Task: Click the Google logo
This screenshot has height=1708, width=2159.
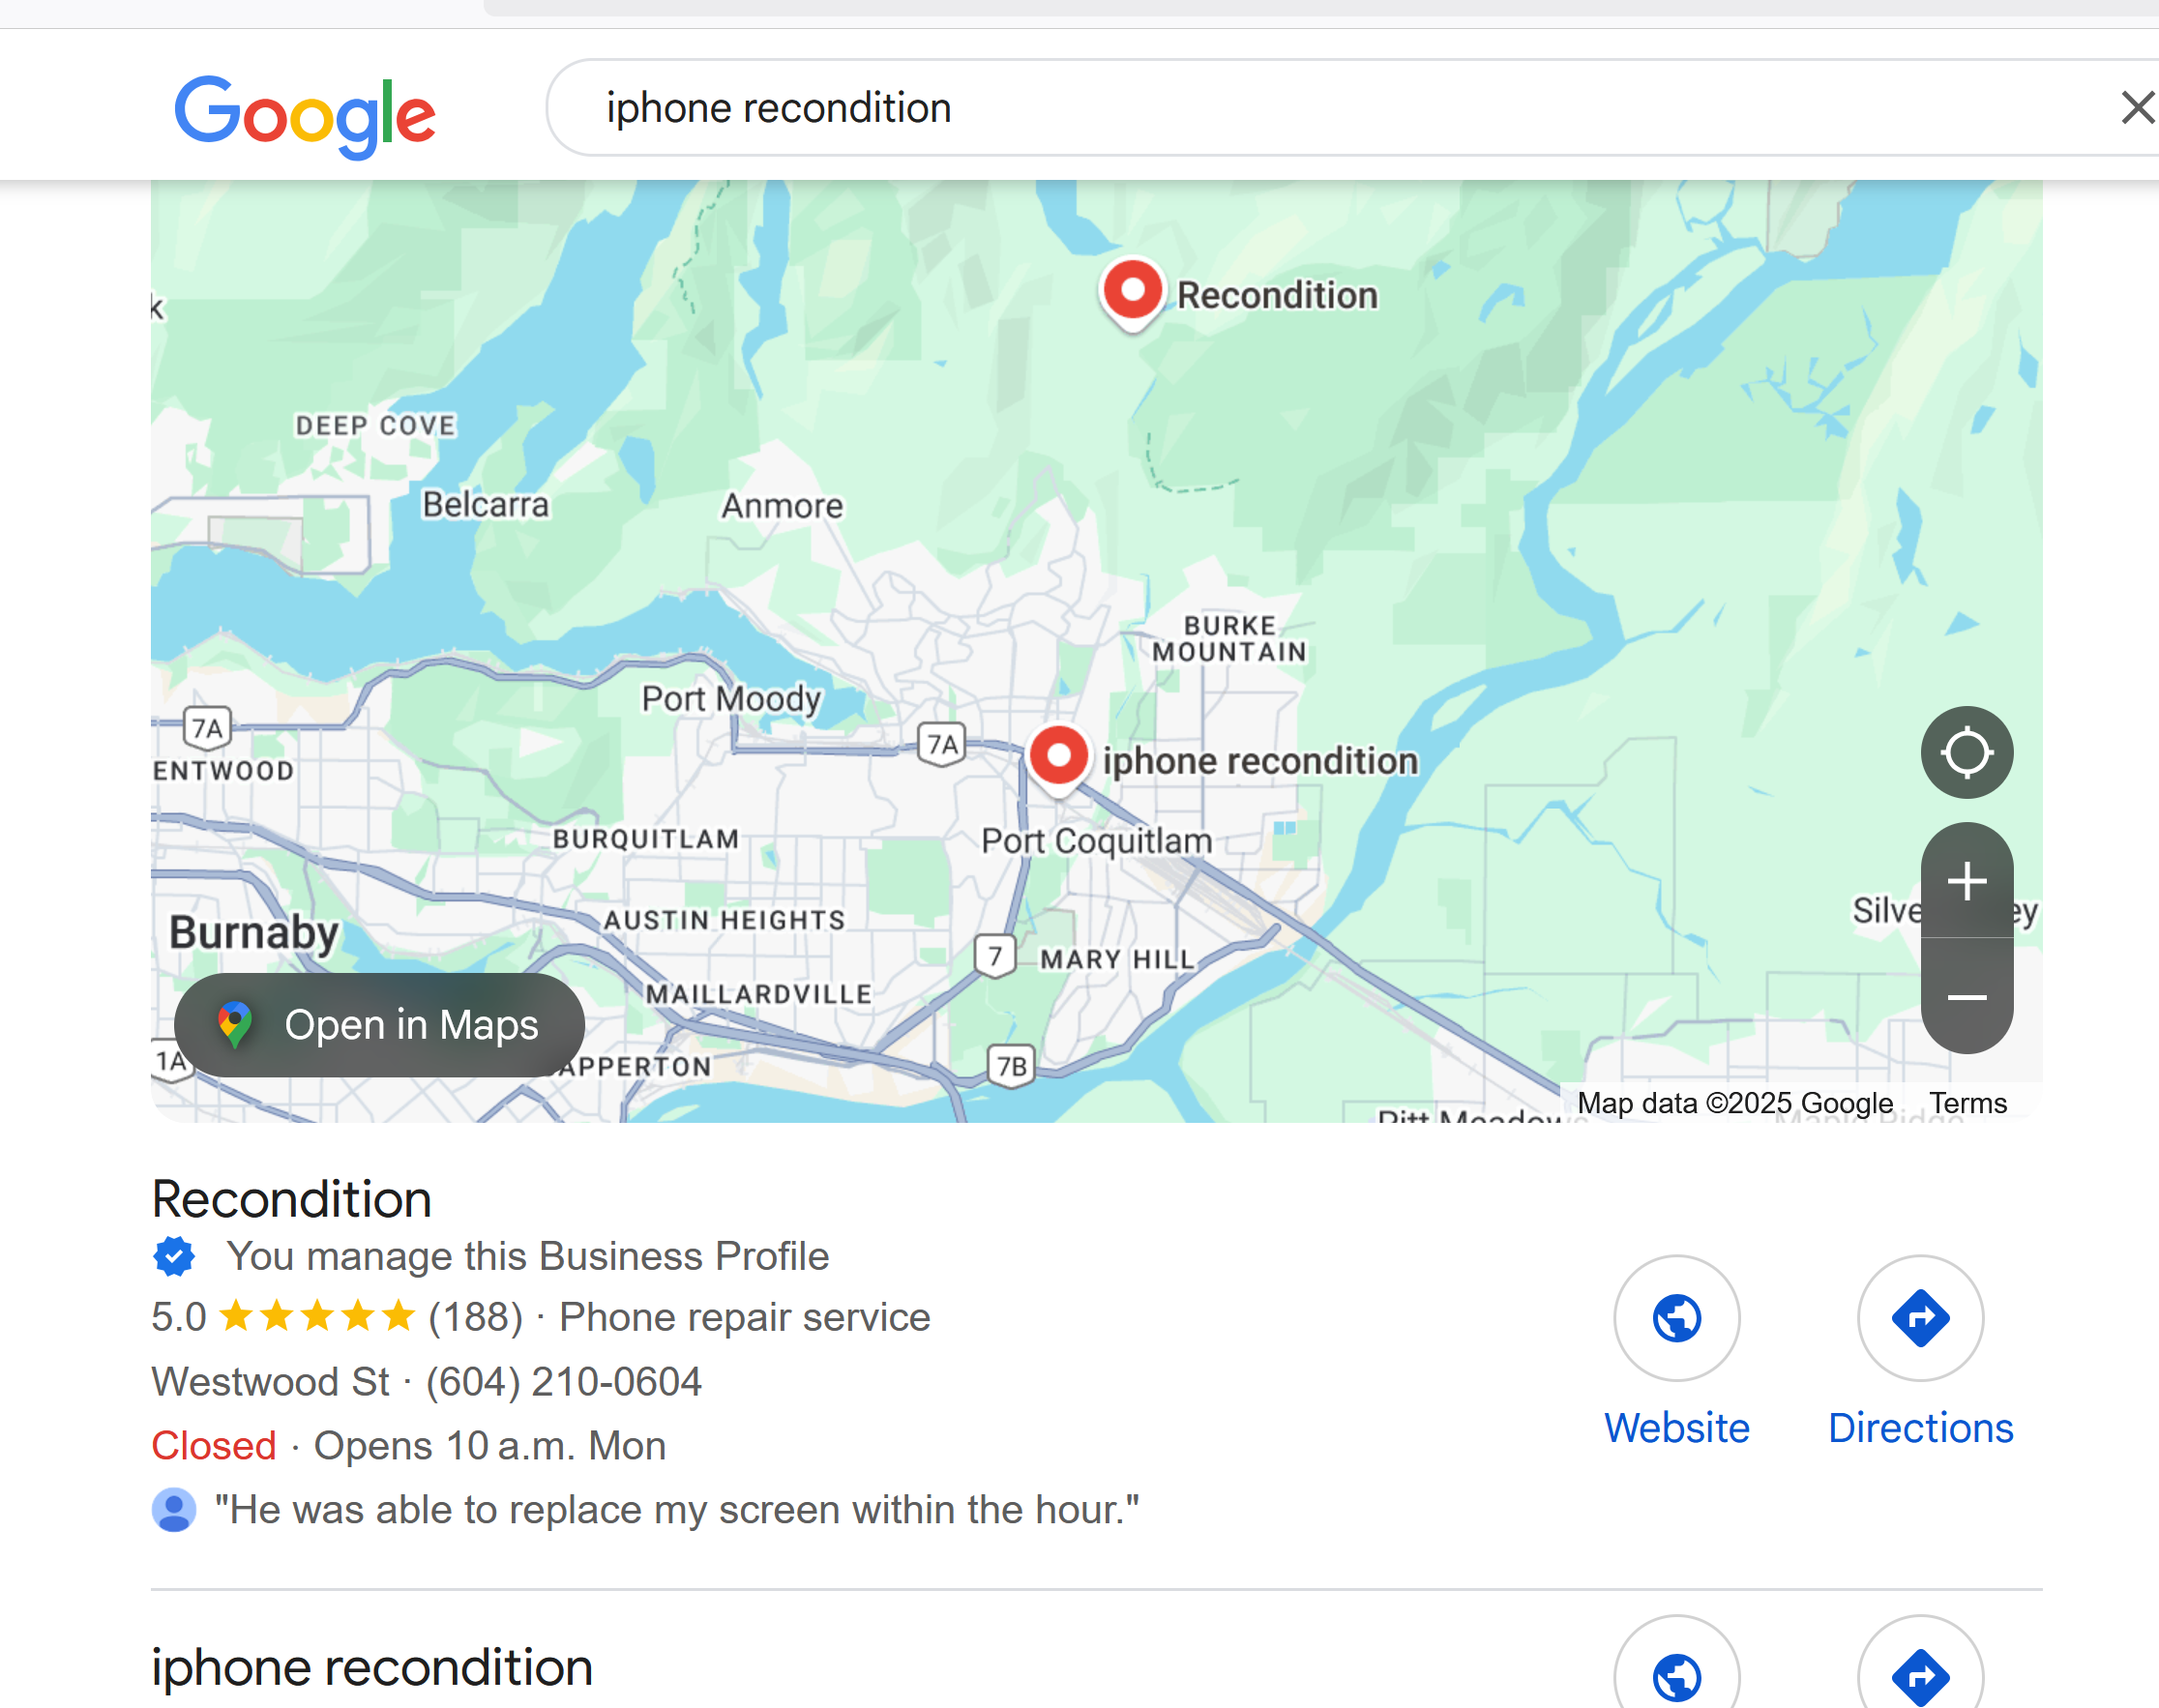Action: tap(305, 115)
